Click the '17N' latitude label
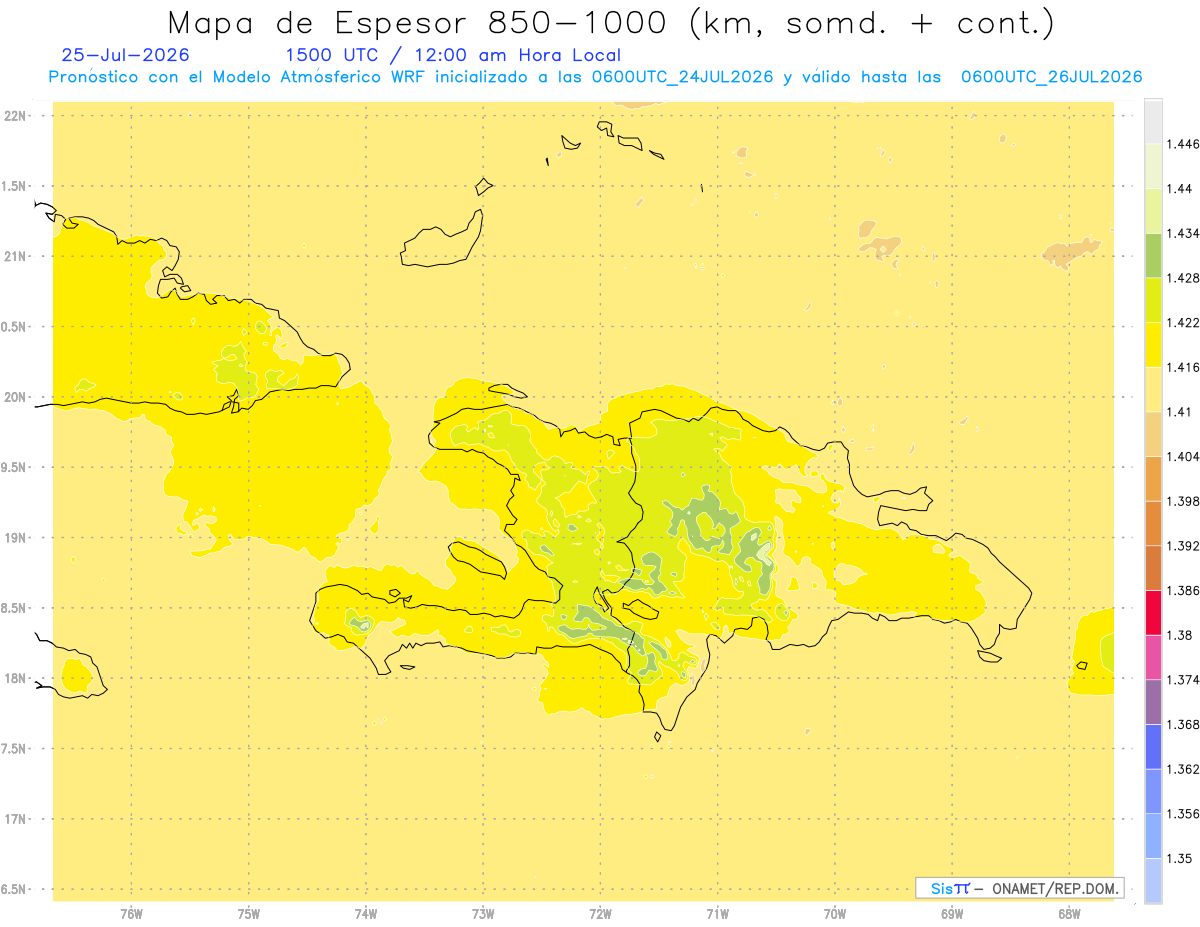Viewport: 1200px width, 927px height. click(x=16, y=819)
